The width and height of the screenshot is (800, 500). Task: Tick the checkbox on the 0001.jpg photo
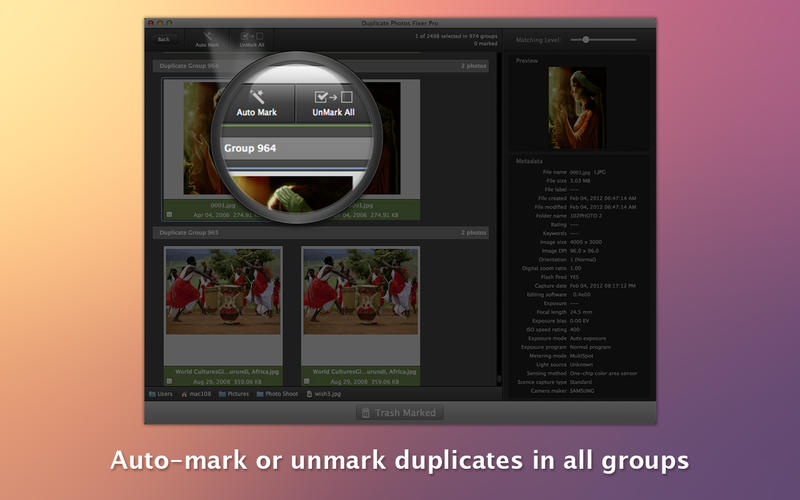click(x=169, y=214)
